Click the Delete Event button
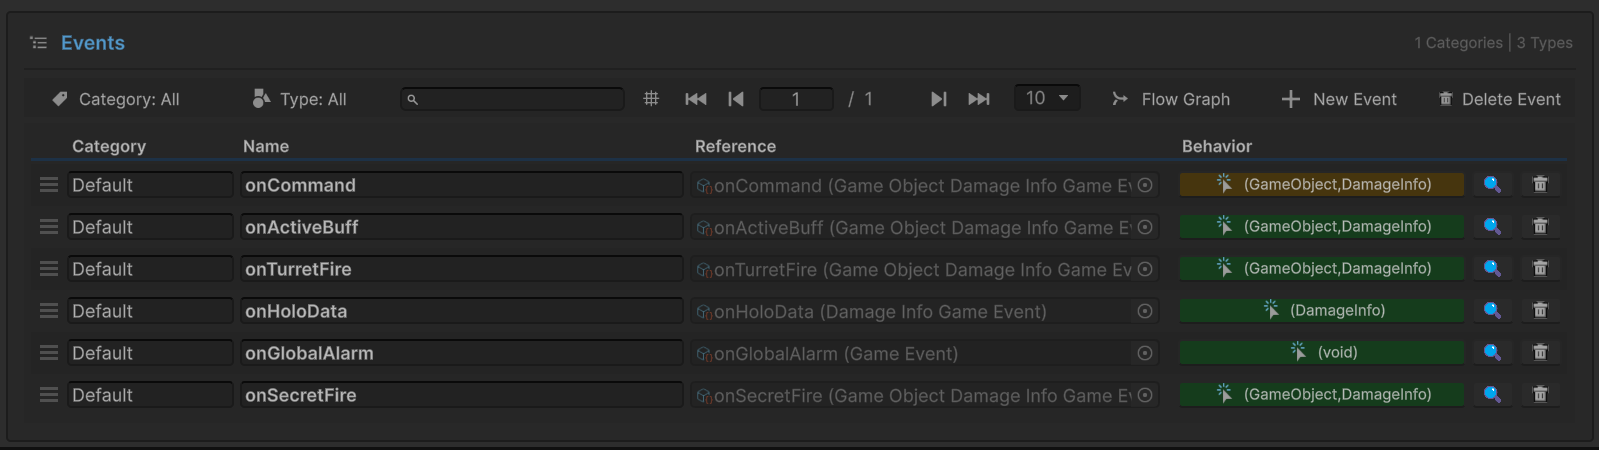Image resolution: width=1599 pixels, height=450 pixels. 1499,99
